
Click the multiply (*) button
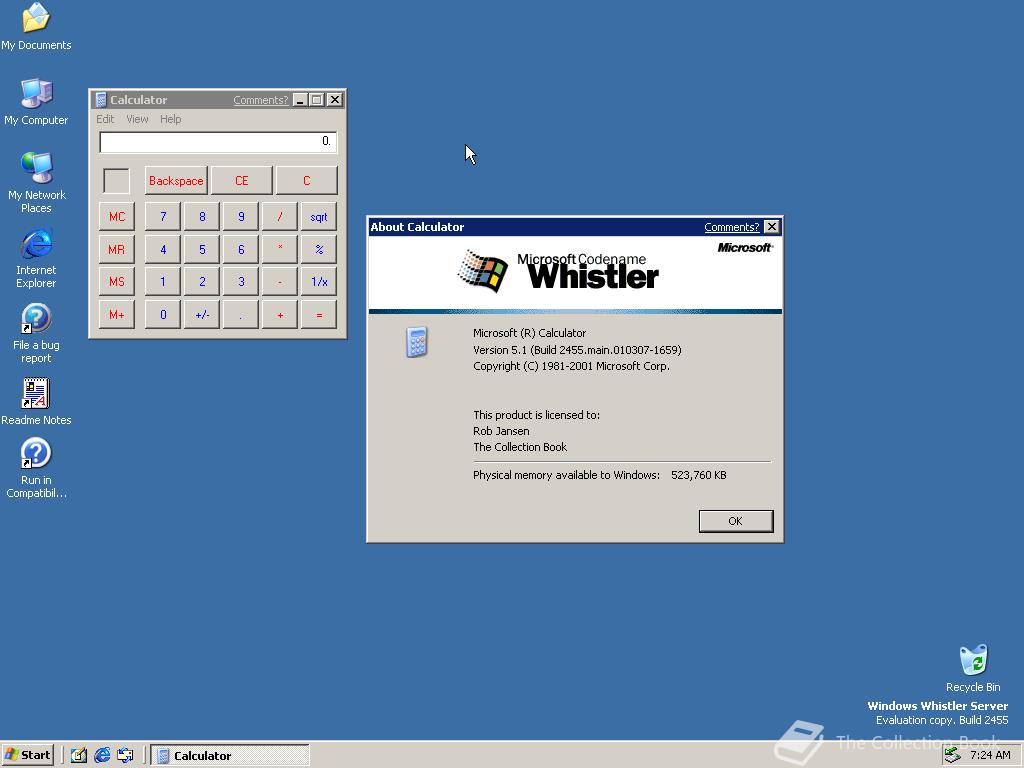(280, 249)
